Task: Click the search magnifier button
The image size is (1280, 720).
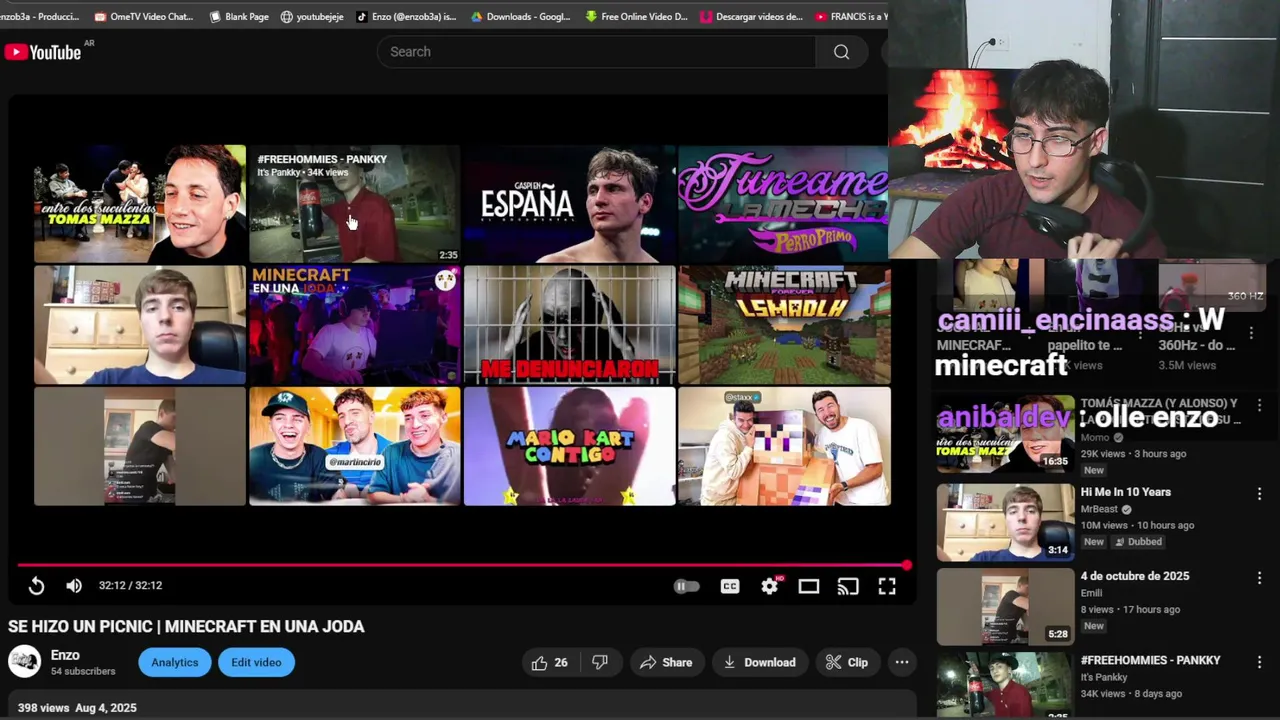Action: tap(841, 52)
